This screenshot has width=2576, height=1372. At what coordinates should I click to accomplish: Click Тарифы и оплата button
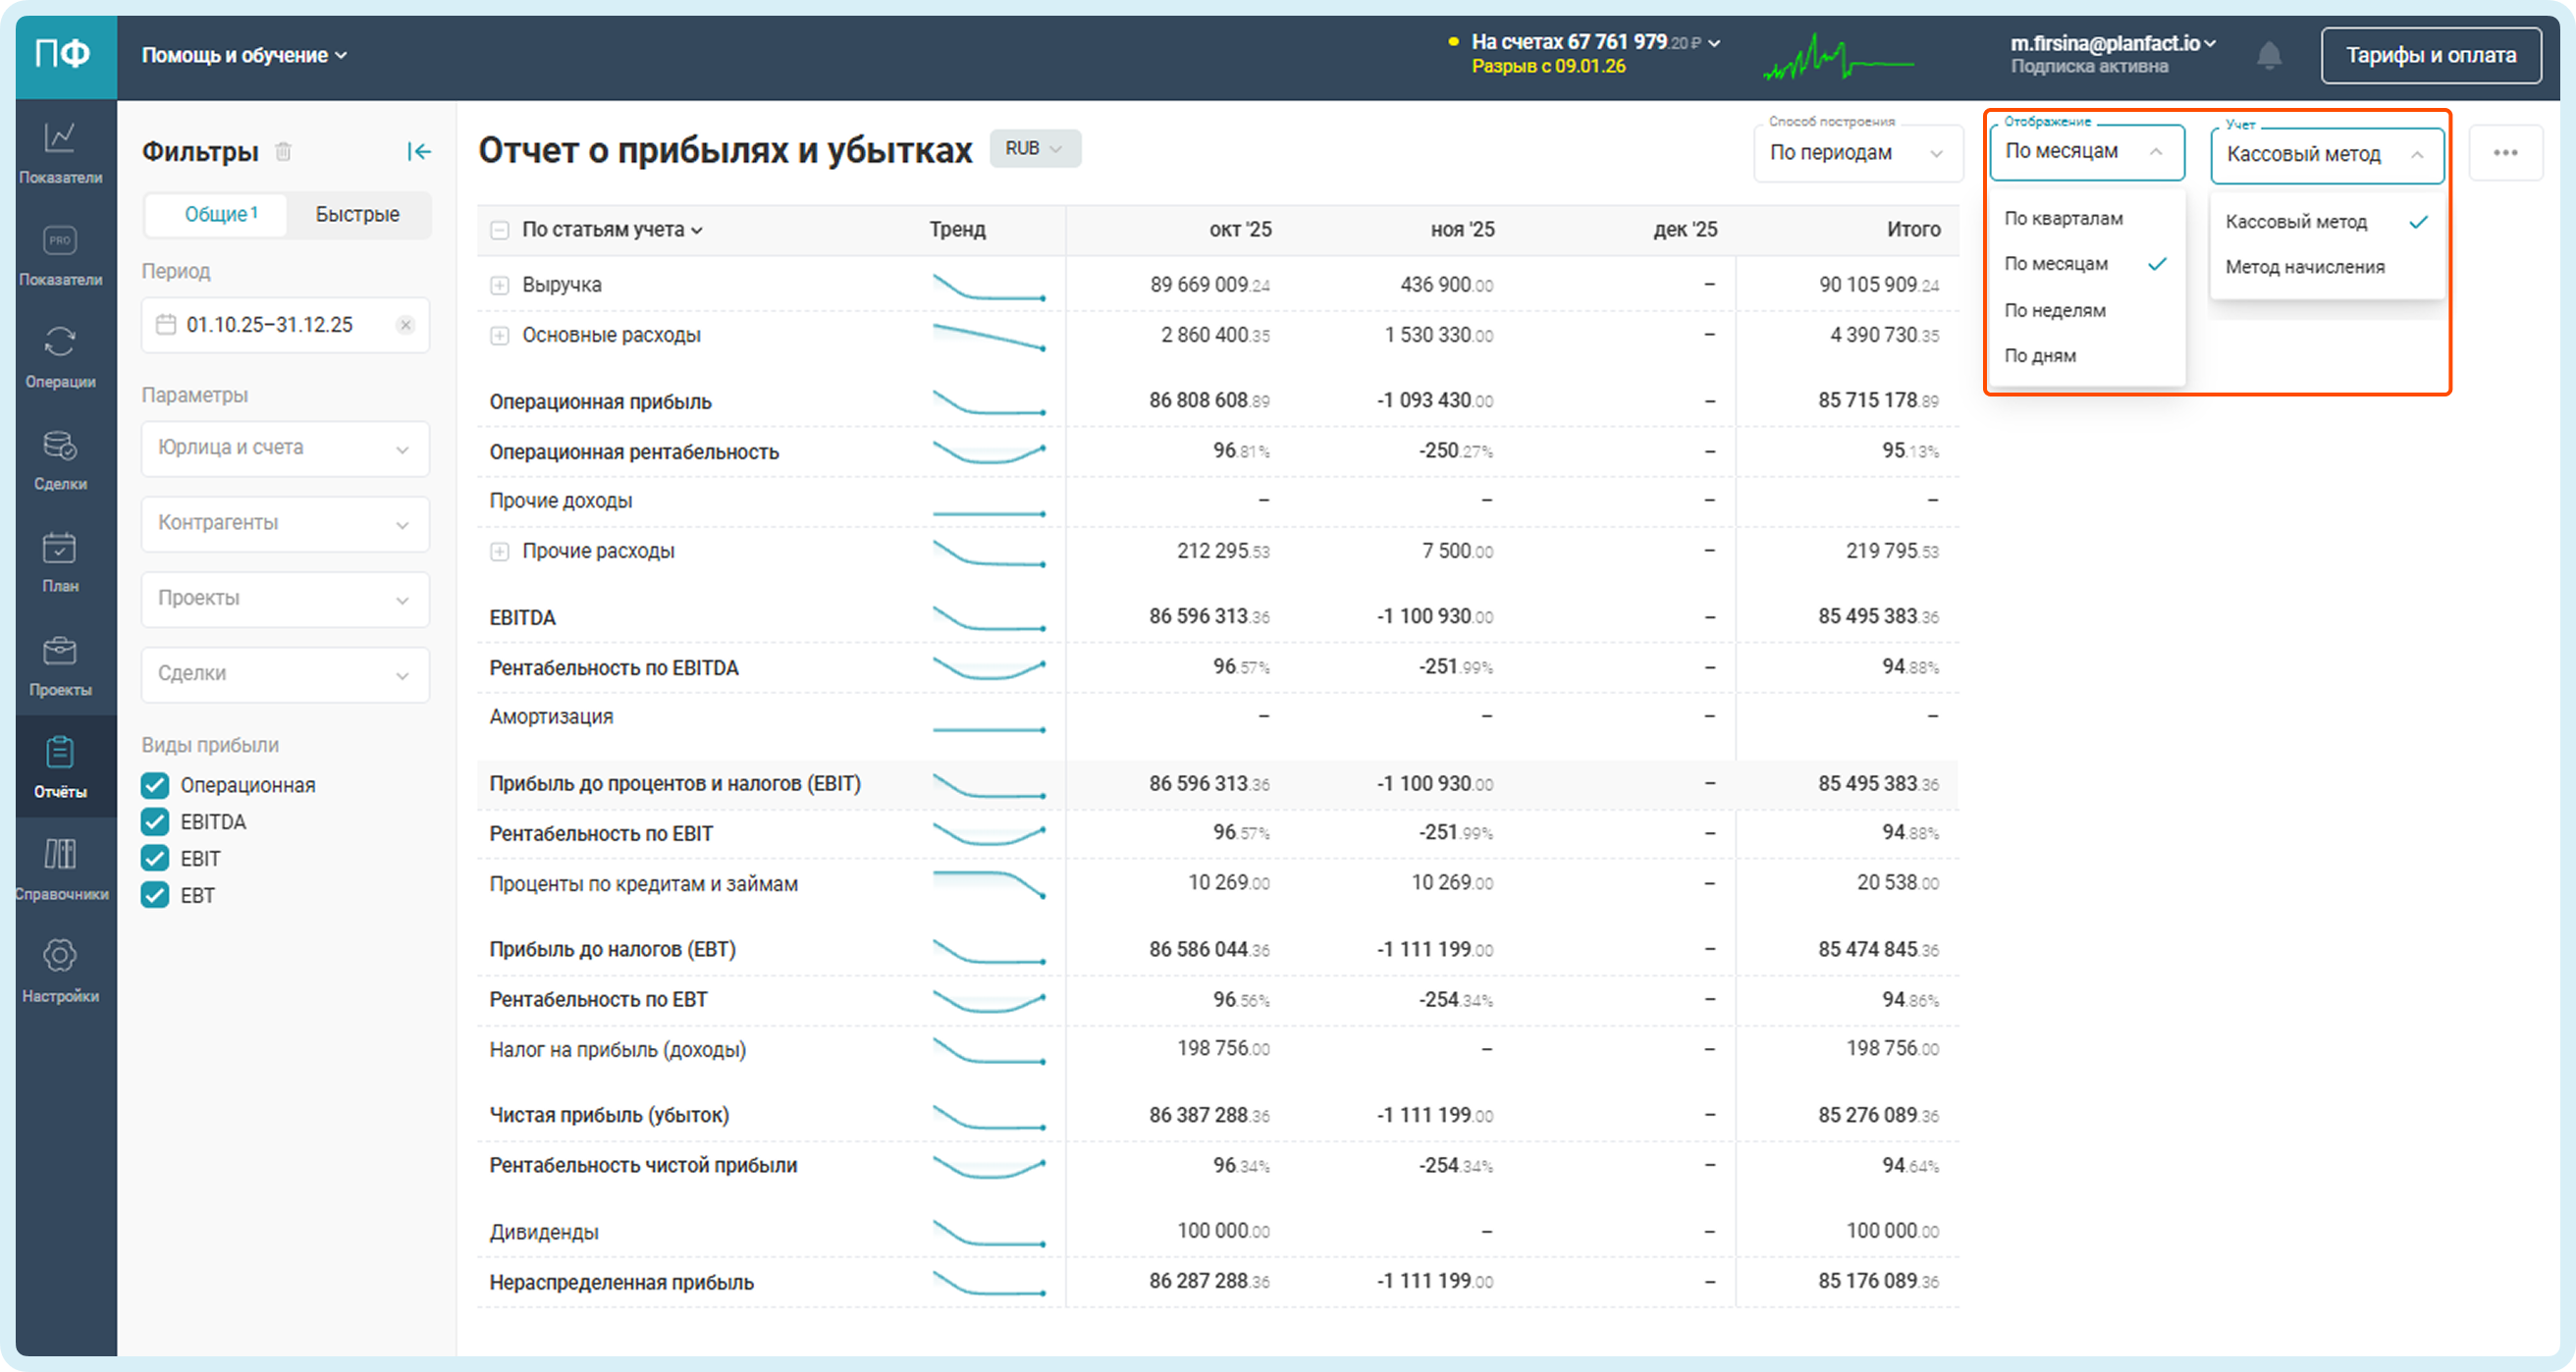click(2430, 55)
